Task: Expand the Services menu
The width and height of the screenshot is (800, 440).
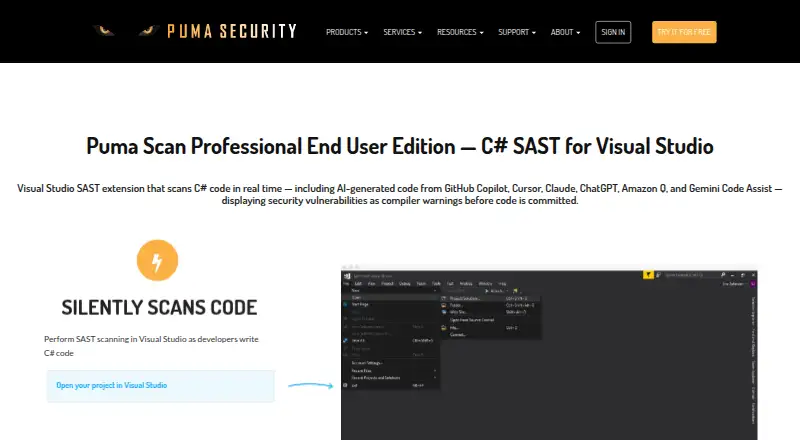Action: point(403,32)
